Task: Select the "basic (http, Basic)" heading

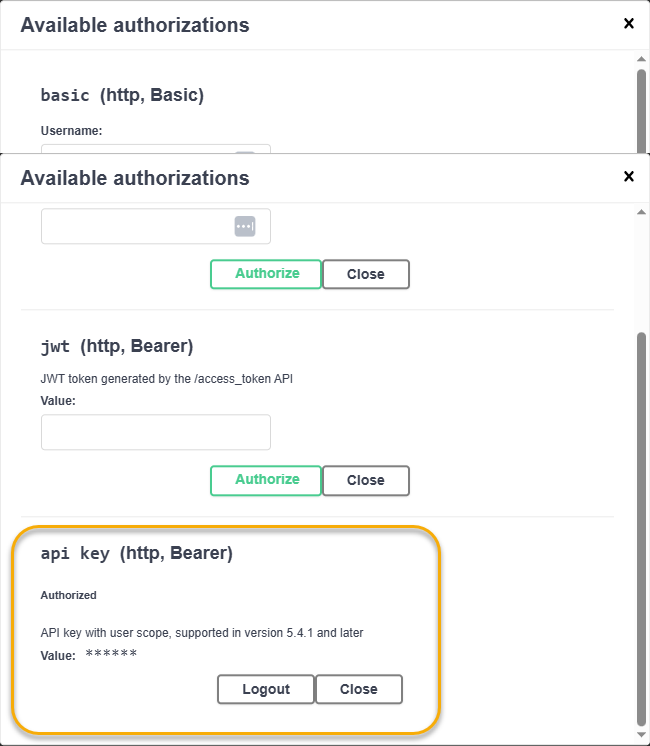Action: (x=122, y=96)
